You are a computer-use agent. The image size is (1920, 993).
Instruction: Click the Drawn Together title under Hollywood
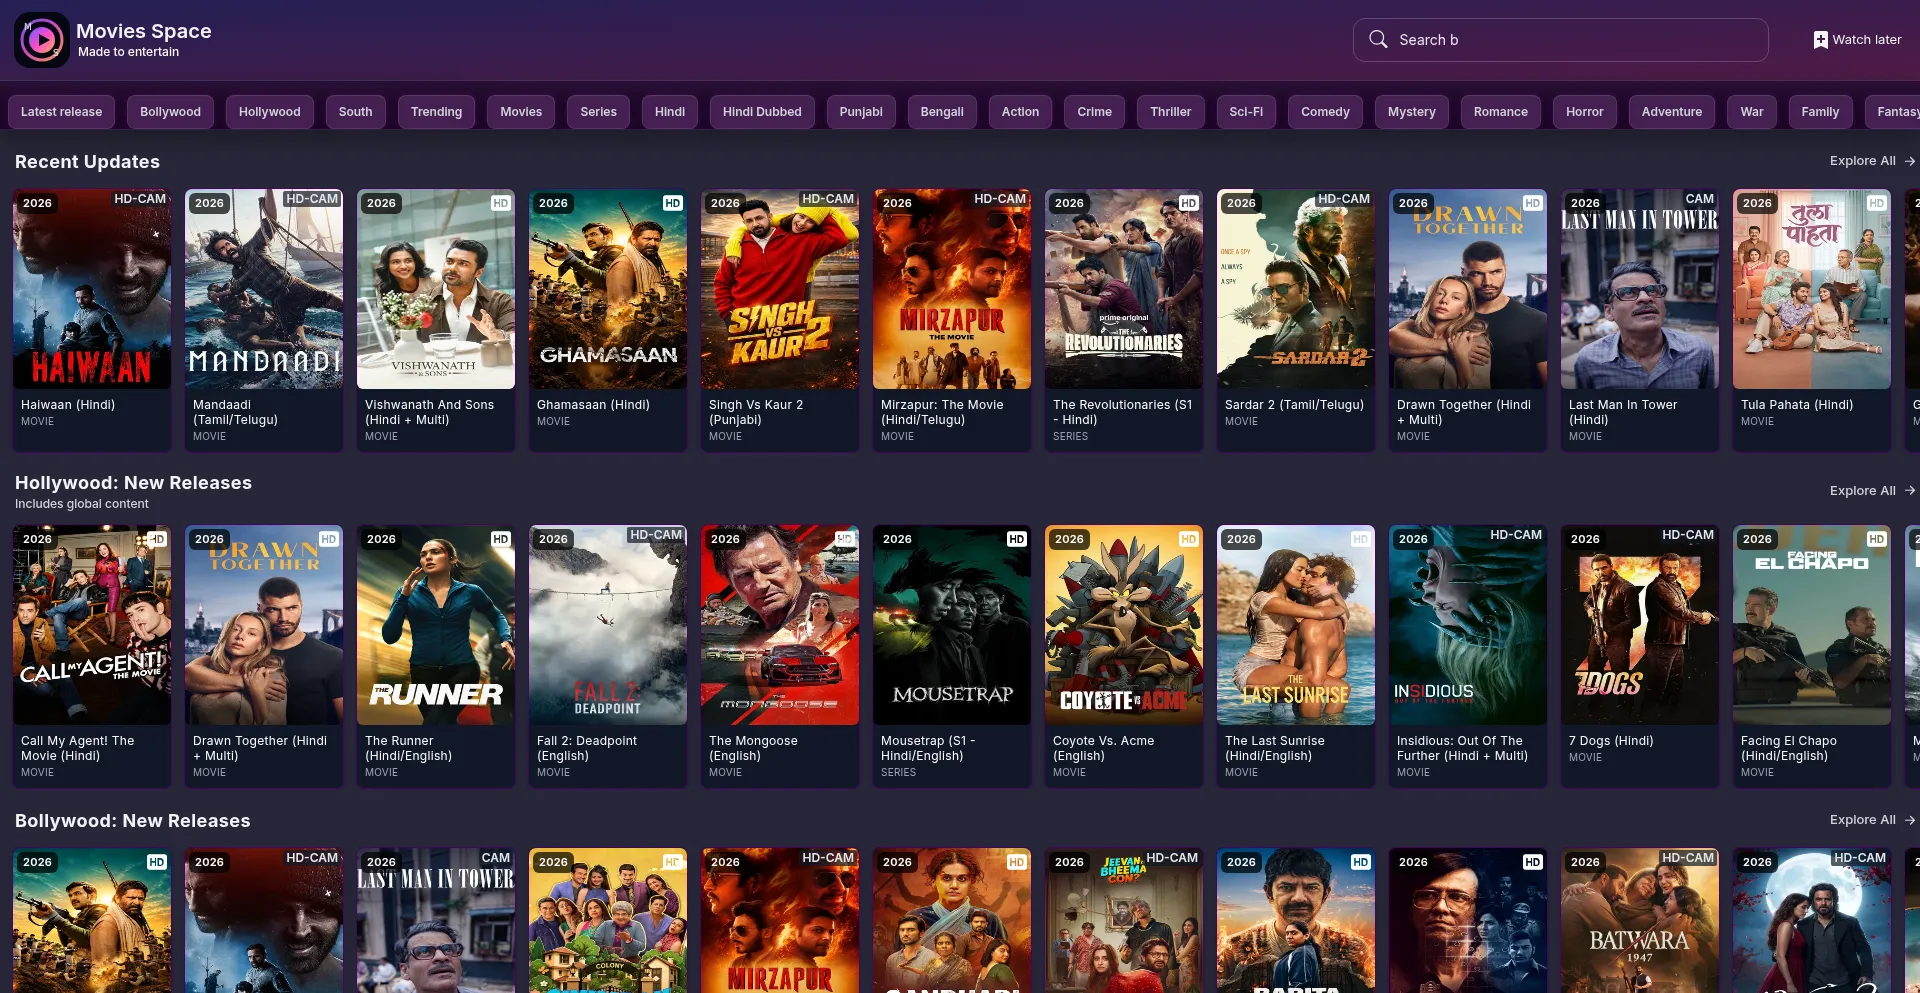[x=260, y=748]
